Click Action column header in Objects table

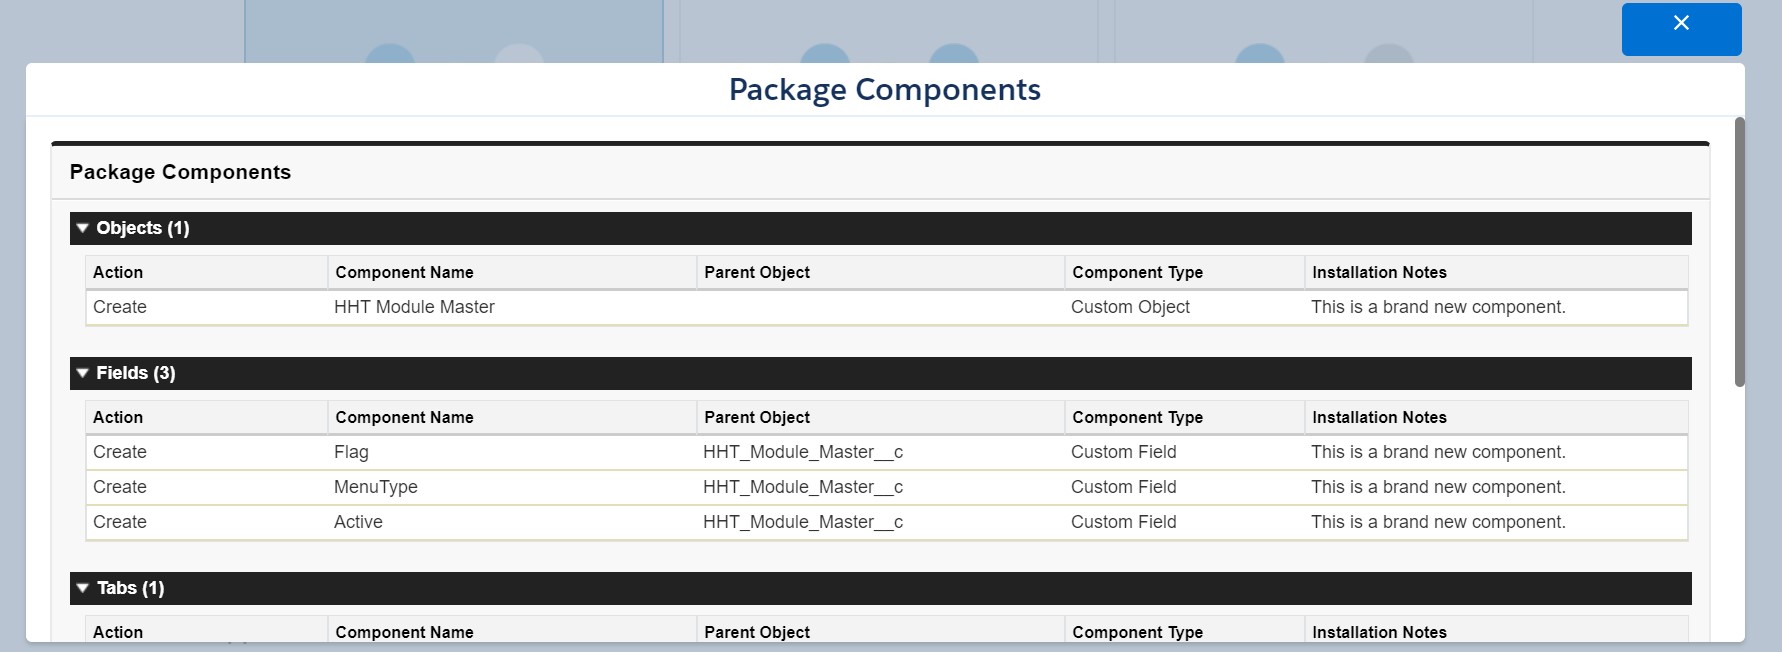pyautogui.click(x=118, y=272)
